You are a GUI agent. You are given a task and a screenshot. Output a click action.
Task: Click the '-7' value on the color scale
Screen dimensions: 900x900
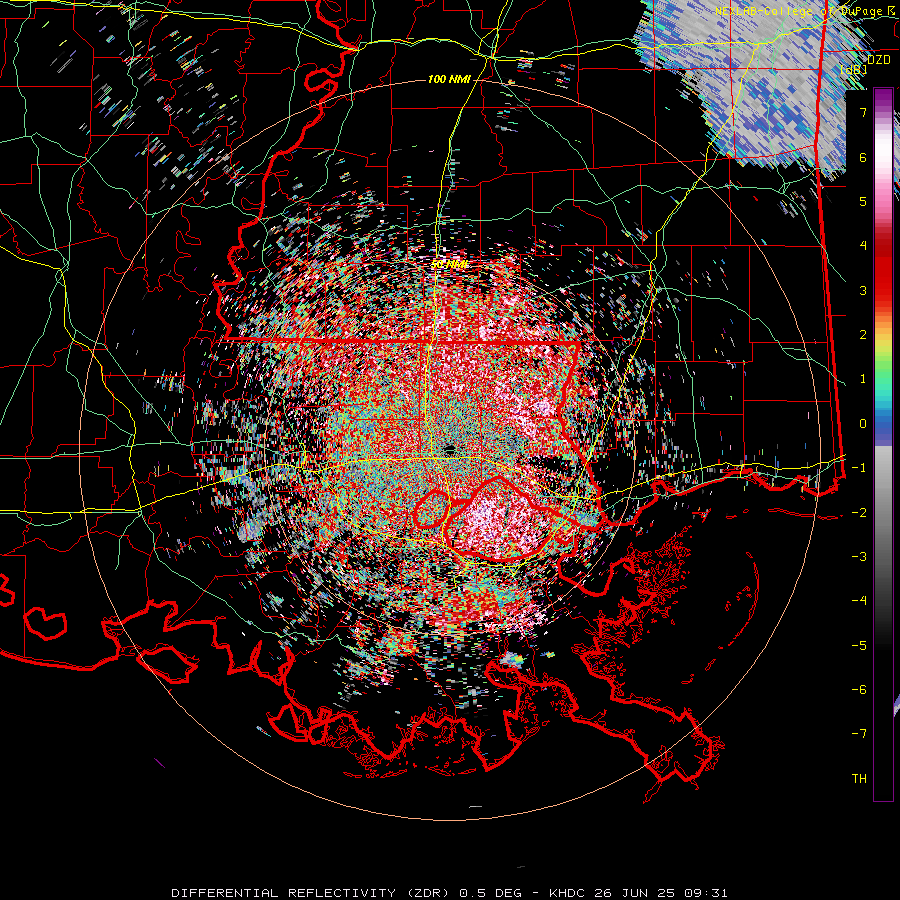(x=859, y=734)
